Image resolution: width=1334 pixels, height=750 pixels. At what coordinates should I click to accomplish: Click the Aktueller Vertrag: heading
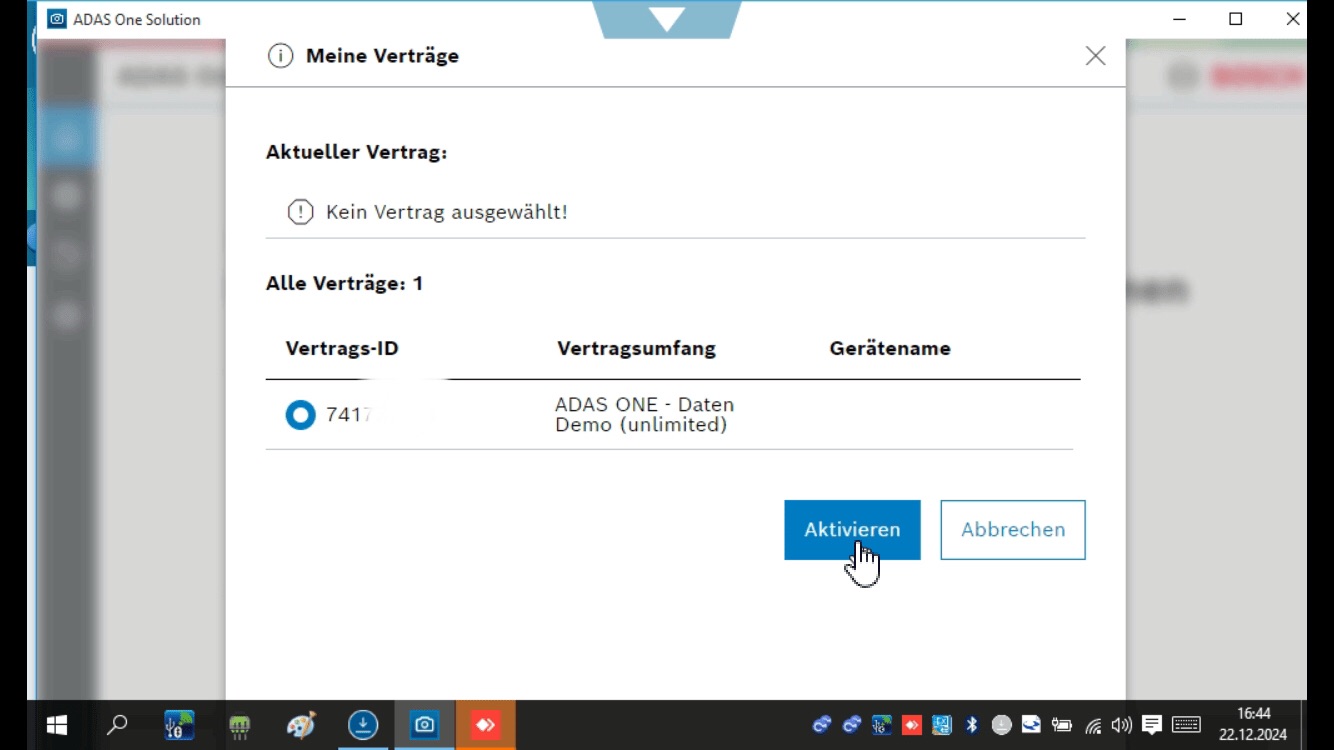pos(356,153)
